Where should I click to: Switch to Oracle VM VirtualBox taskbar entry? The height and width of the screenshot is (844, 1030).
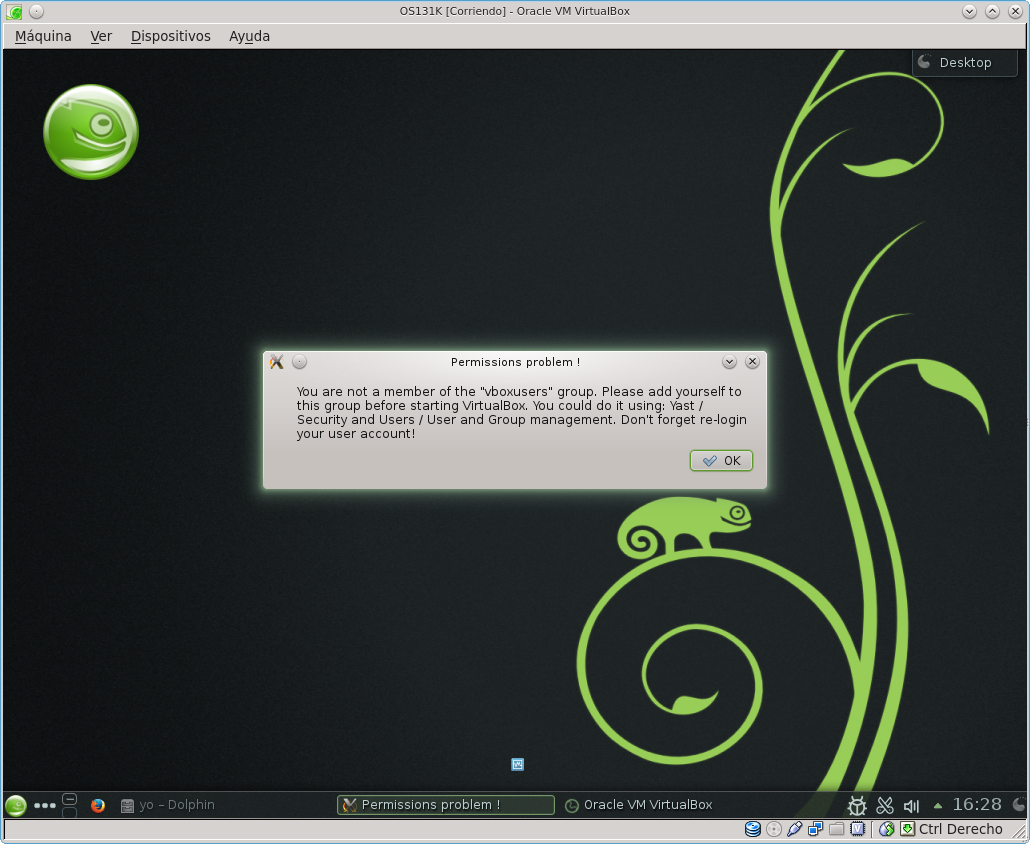[x=638, y=805]
